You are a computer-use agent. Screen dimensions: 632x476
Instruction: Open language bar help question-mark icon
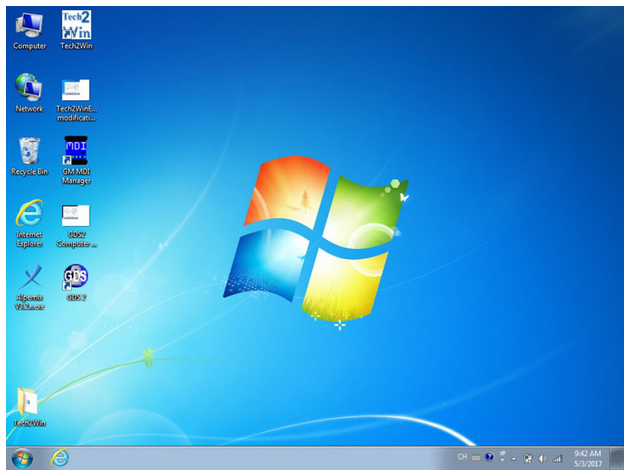489,457
